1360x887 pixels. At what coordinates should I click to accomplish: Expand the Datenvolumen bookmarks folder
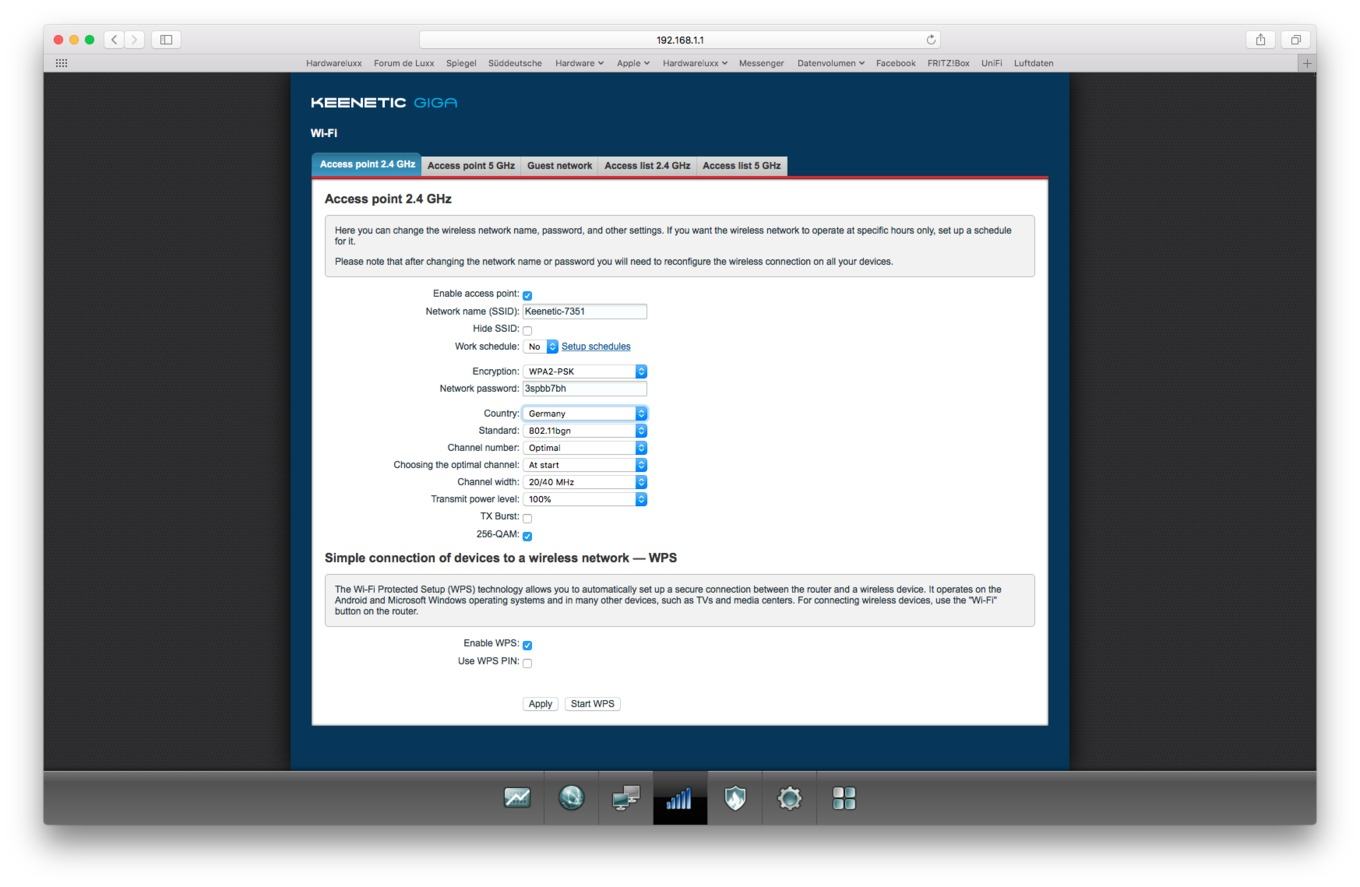click(831, 63)
